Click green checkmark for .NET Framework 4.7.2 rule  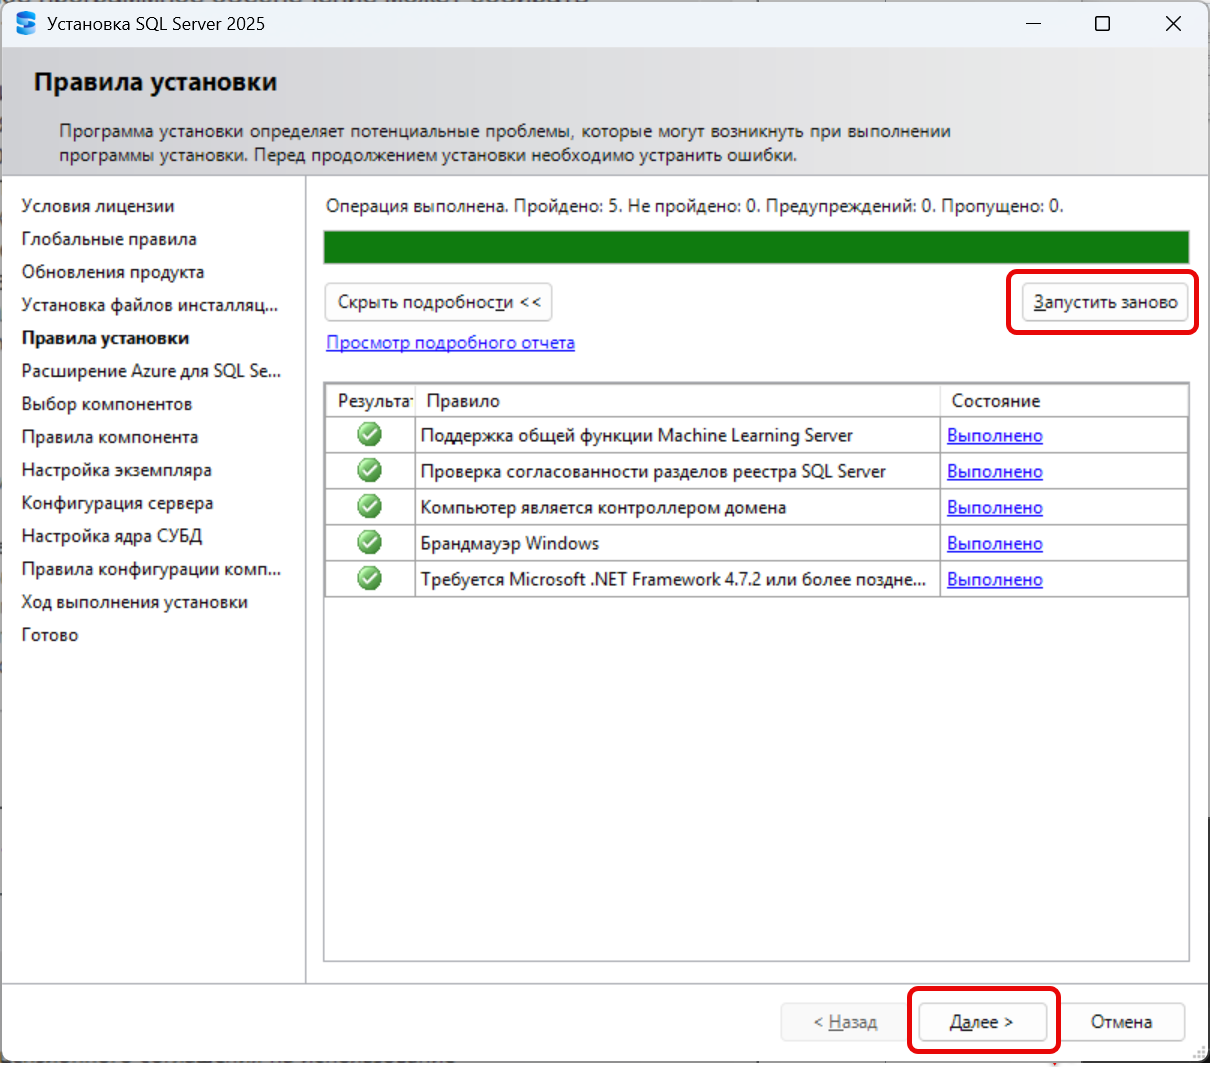pos(370,579)
